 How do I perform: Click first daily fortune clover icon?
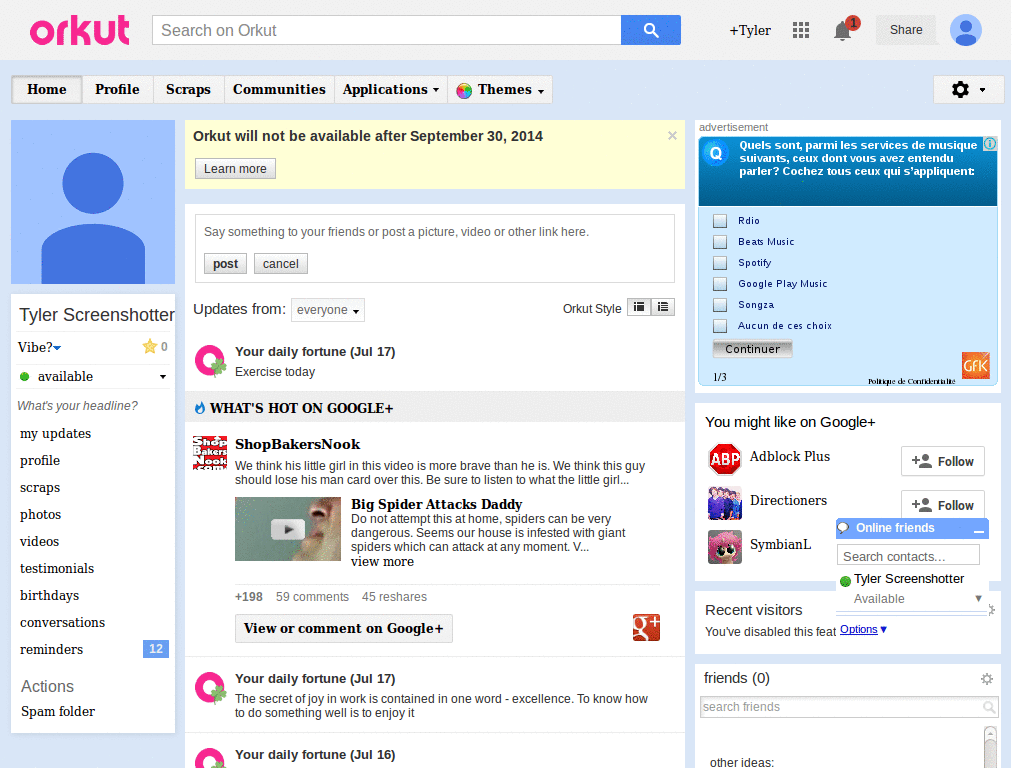(211, 361)
